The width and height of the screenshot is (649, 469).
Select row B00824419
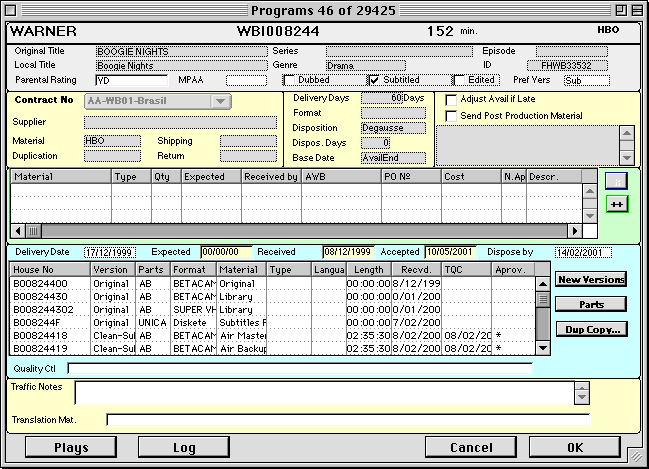[272, 349]
